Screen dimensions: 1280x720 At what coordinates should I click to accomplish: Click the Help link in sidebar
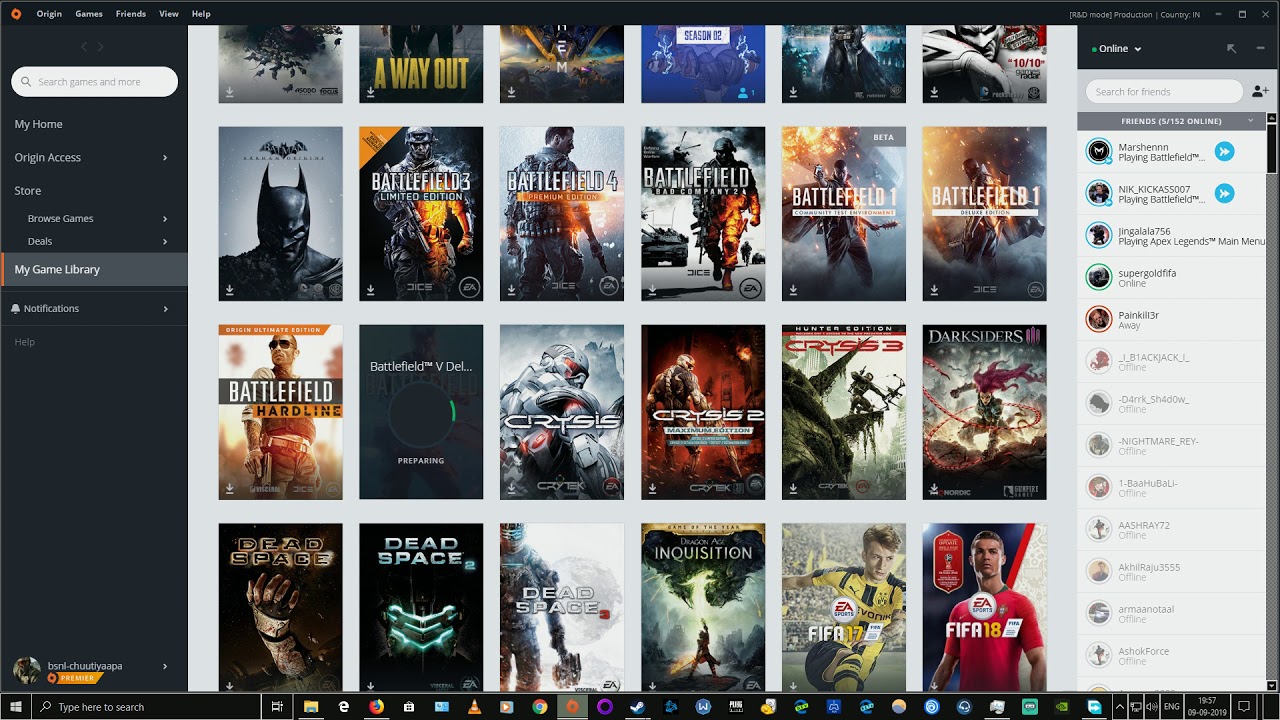25,342
